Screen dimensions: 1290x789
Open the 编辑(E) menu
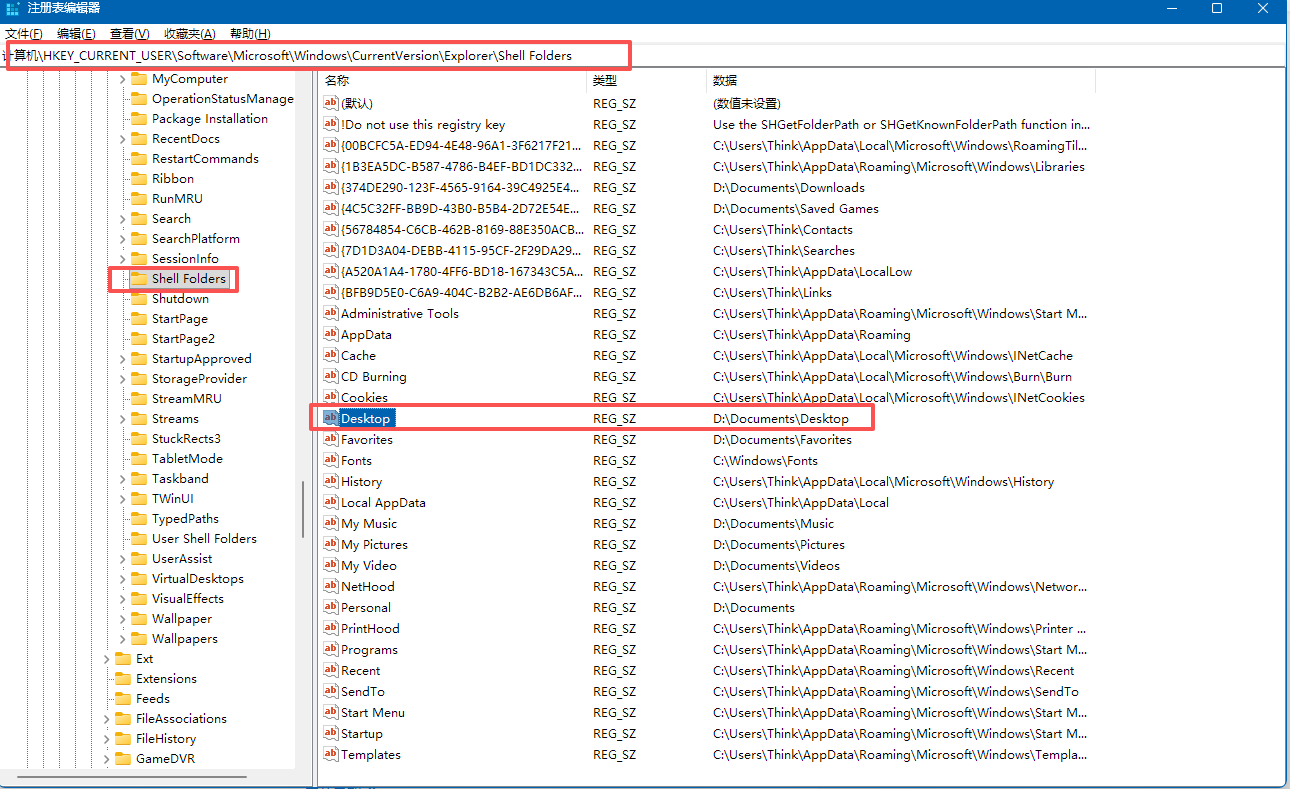point(76,34)
